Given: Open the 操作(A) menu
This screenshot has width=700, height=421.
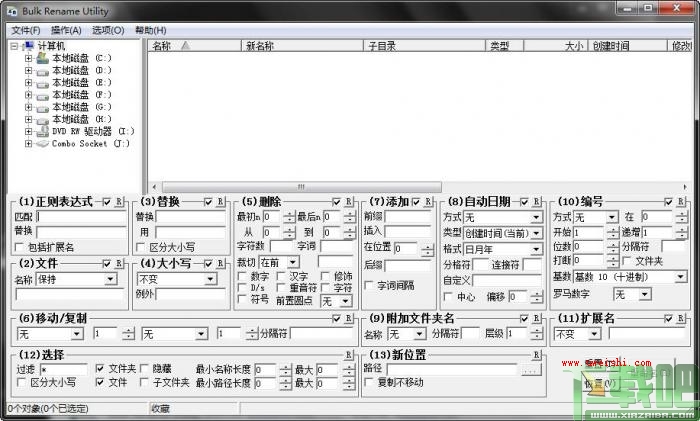Looking at the screenshot, I should [x=66, y=30].
